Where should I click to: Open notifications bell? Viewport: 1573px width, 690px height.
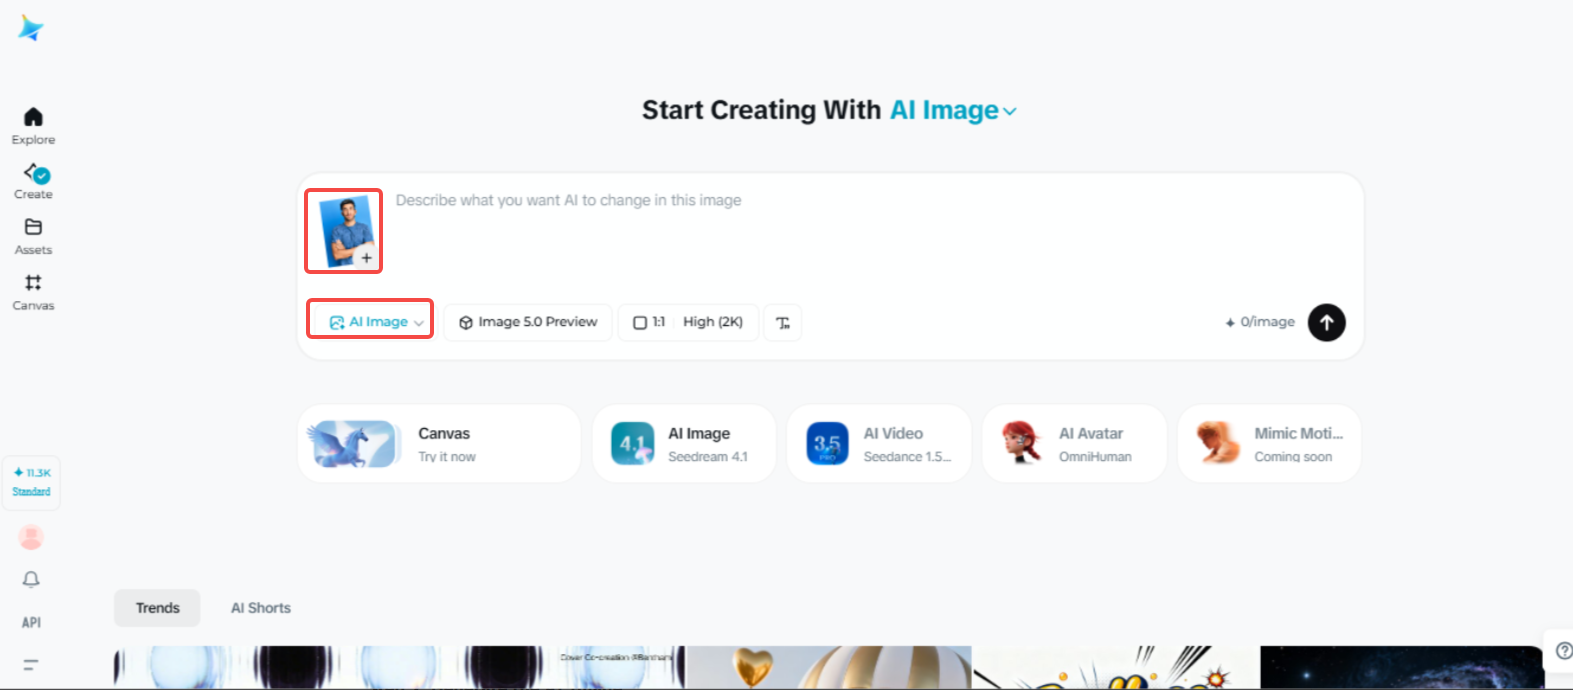tap(31, 580)
